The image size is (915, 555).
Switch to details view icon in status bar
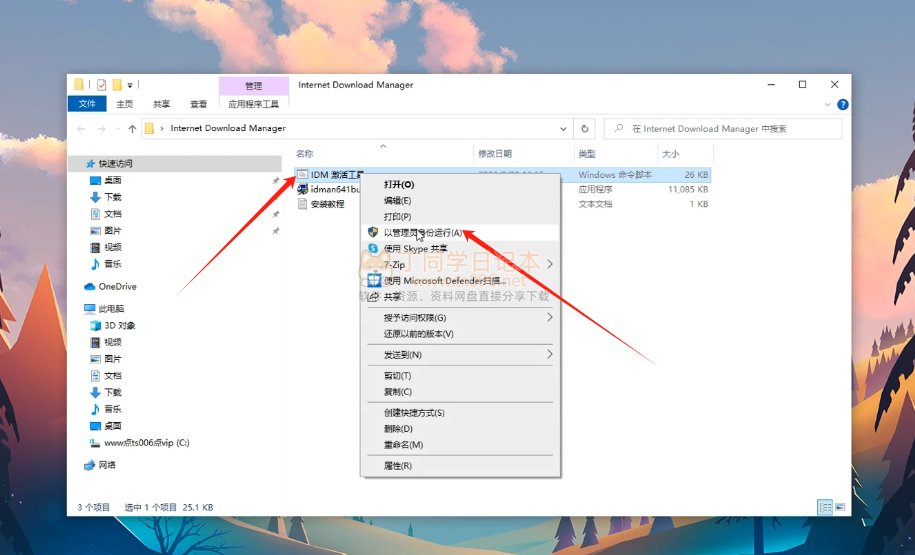point(825,507)
